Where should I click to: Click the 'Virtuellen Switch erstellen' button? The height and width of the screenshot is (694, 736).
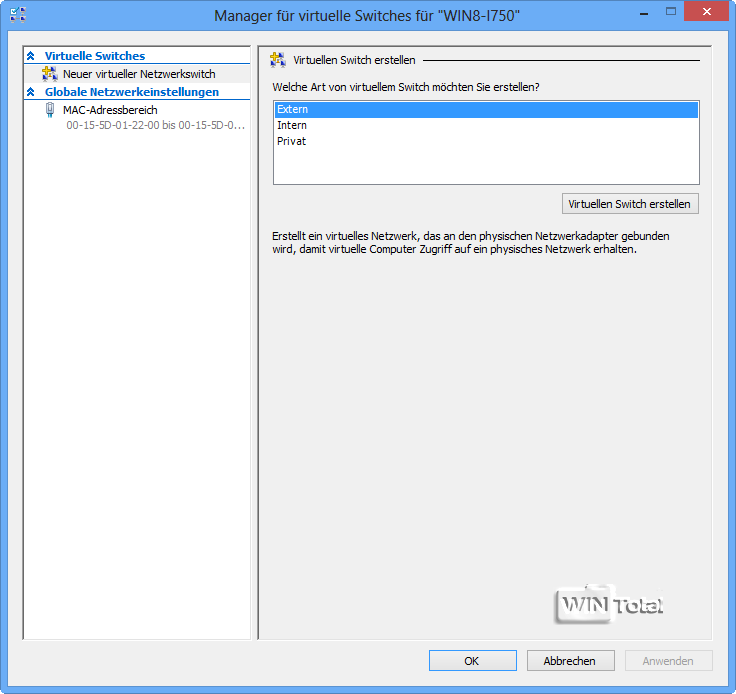tap(630, 204)
